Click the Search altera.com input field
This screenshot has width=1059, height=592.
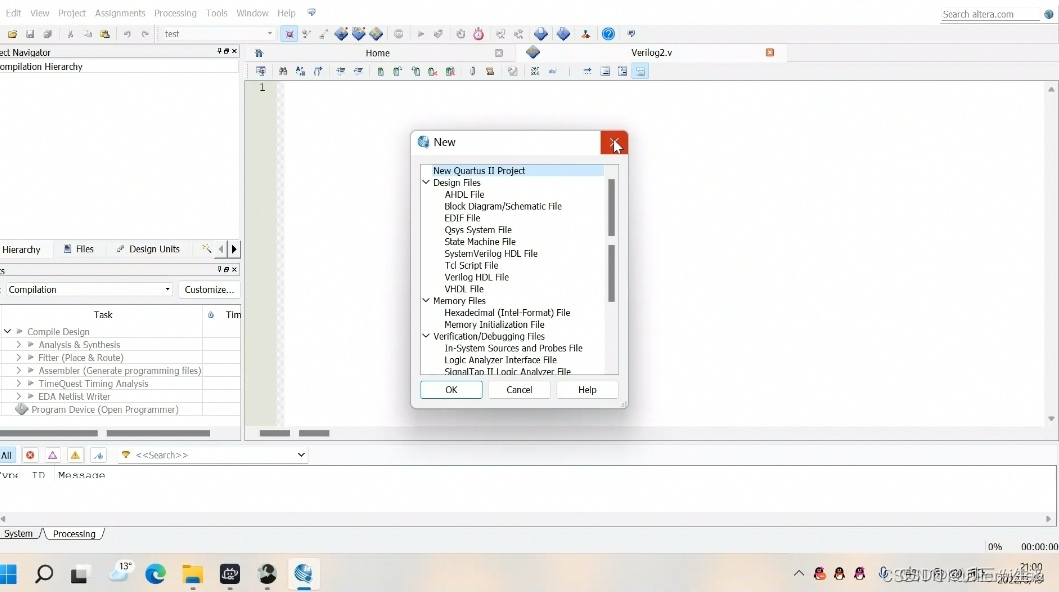pos(991,14)
